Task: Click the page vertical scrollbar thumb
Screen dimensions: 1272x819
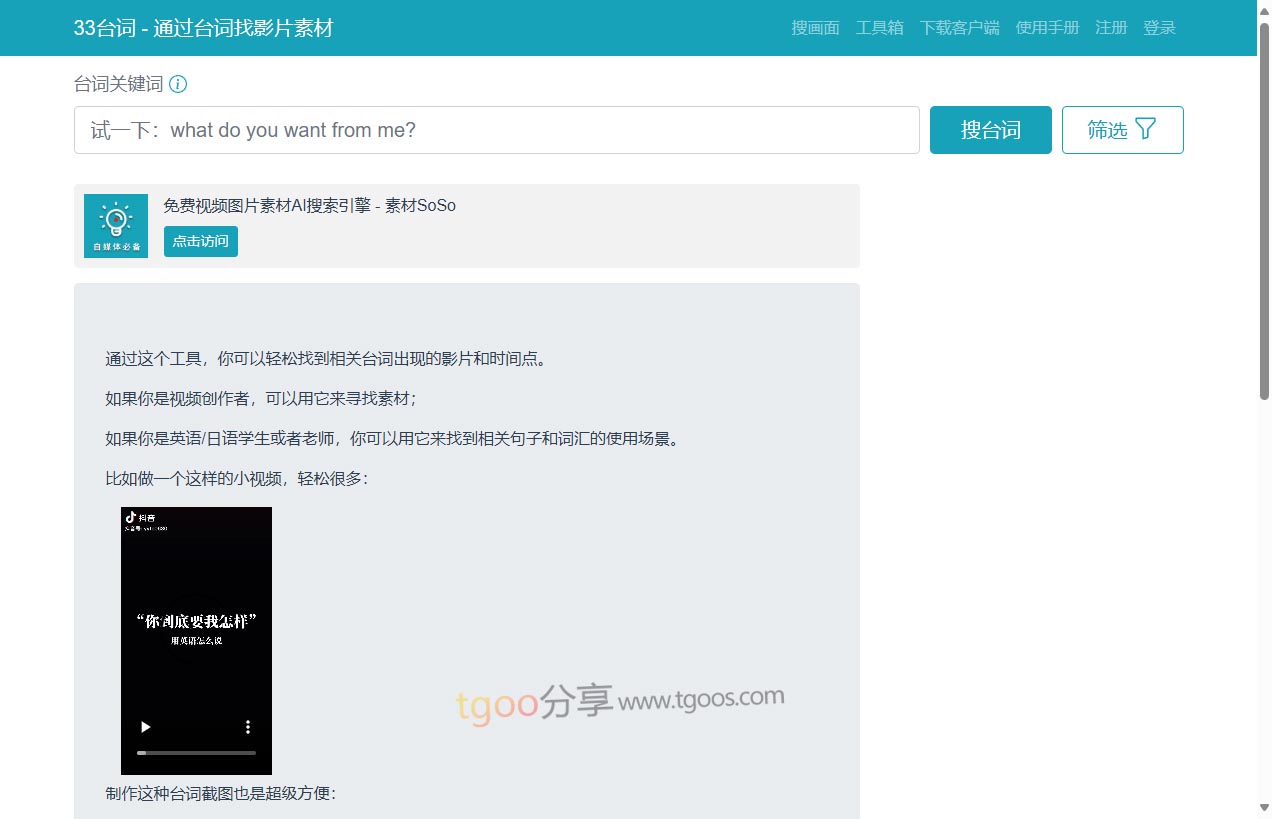Action: tap(1264, 210)
